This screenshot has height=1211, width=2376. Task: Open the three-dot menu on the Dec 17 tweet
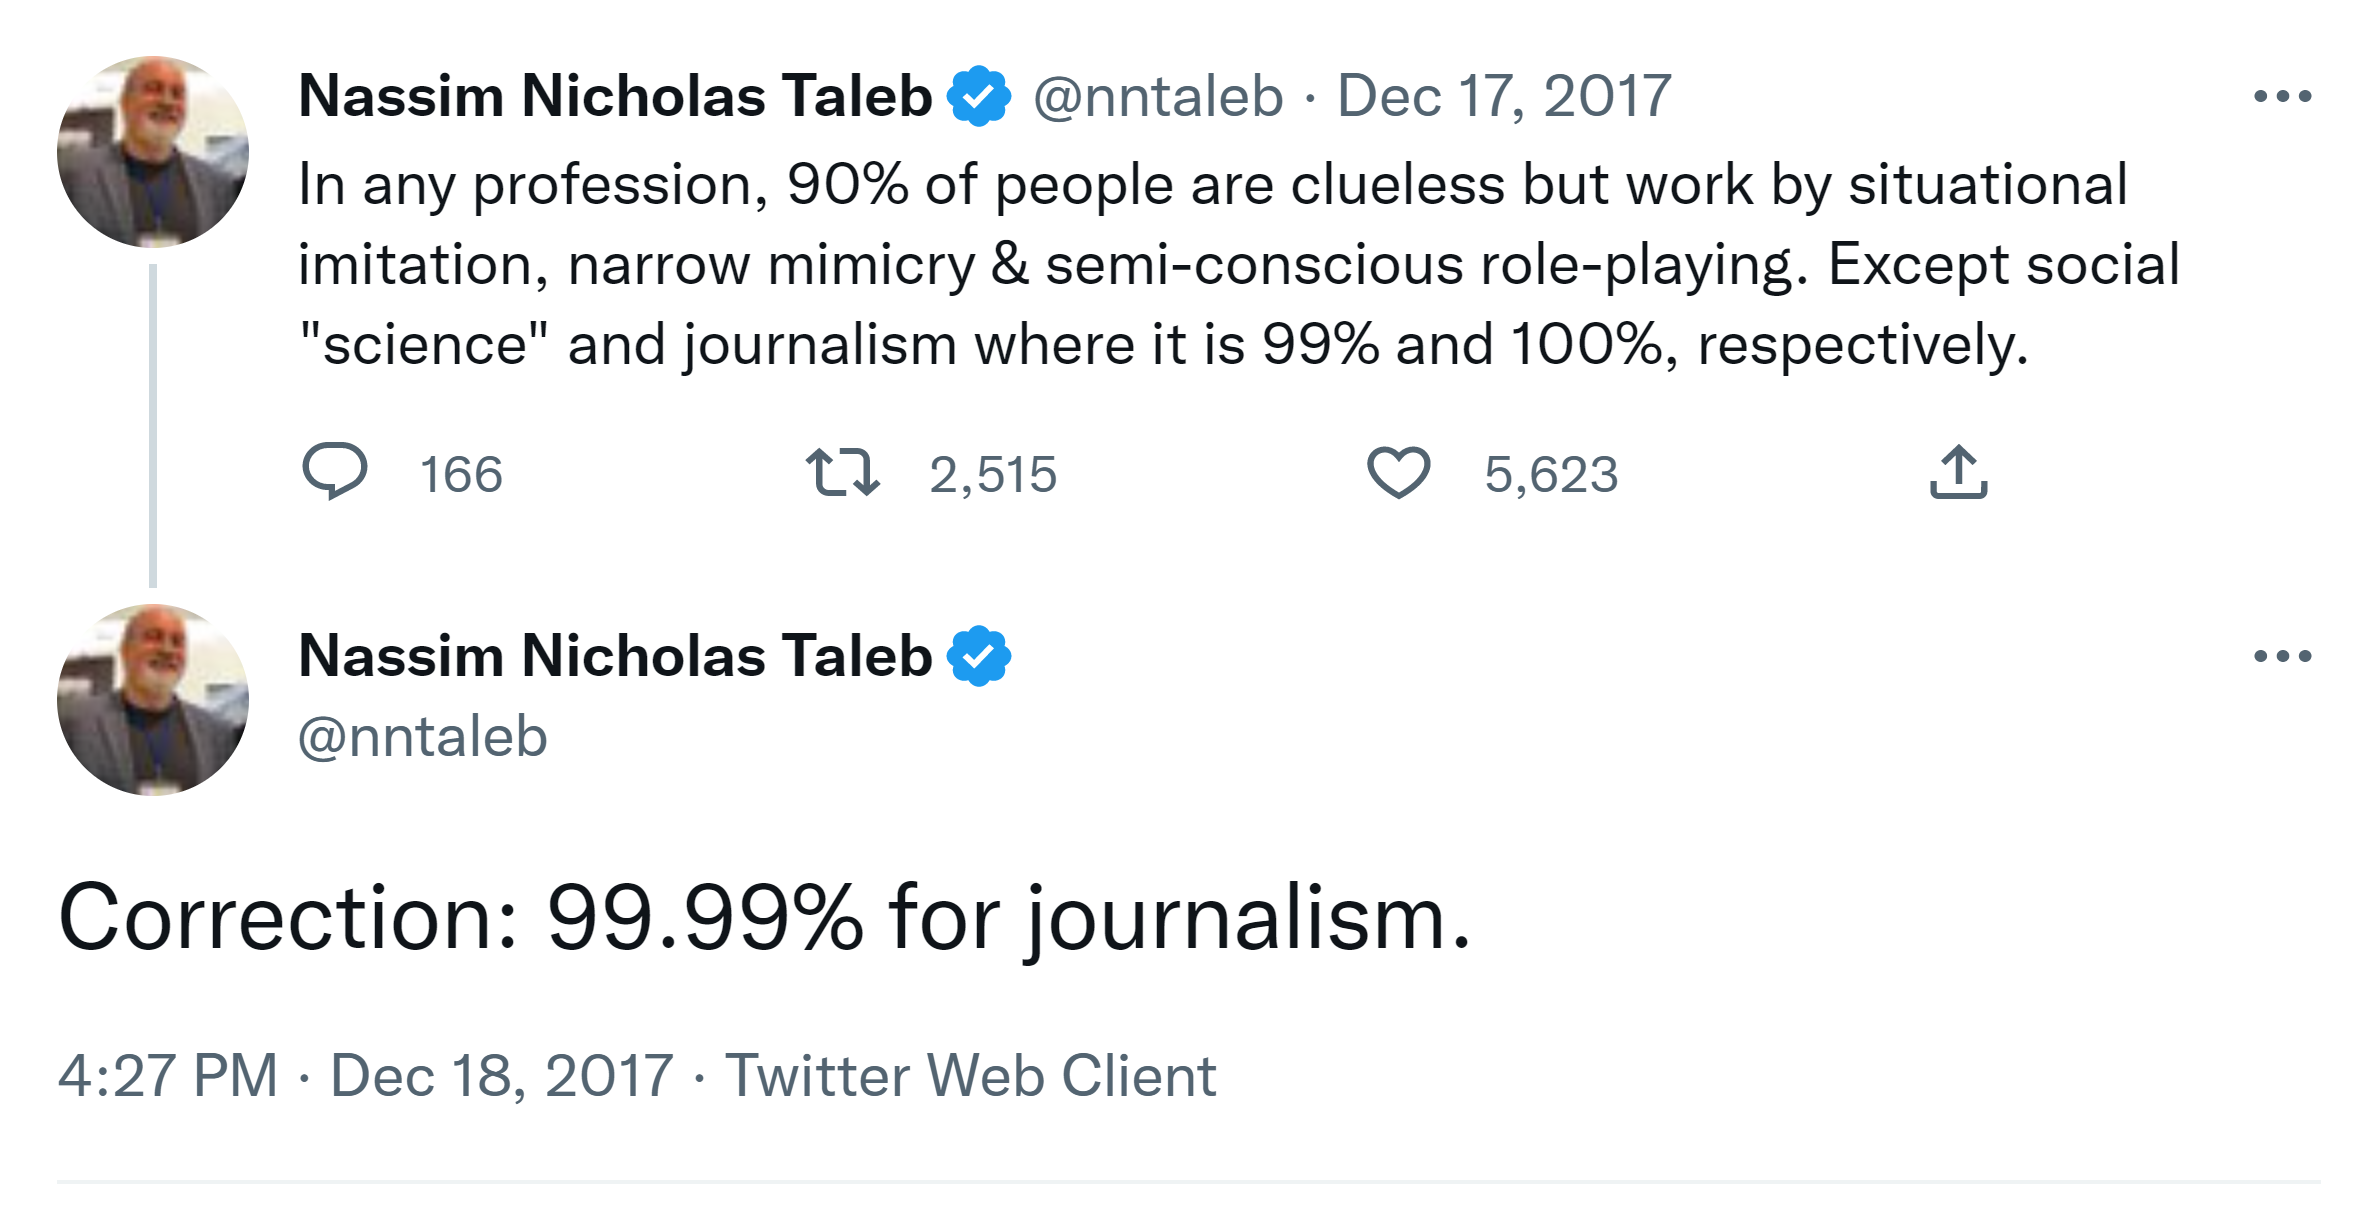[2282, 97]
